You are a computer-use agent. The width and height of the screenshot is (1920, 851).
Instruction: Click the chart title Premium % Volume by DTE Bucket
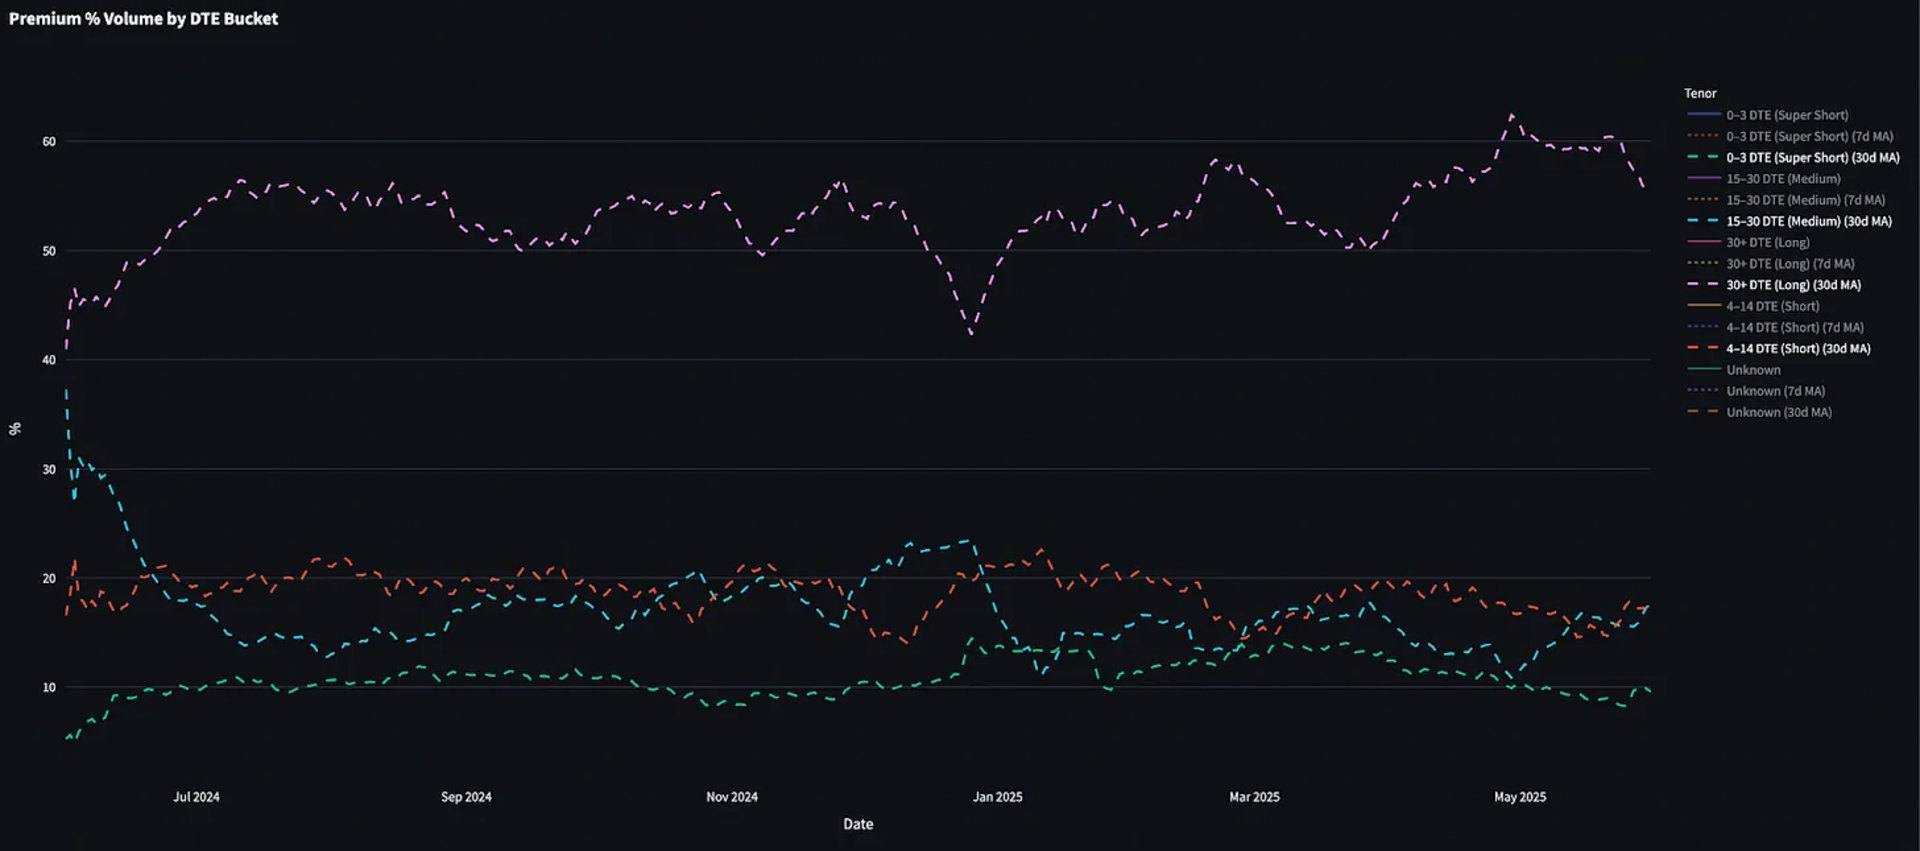(143, 19)
